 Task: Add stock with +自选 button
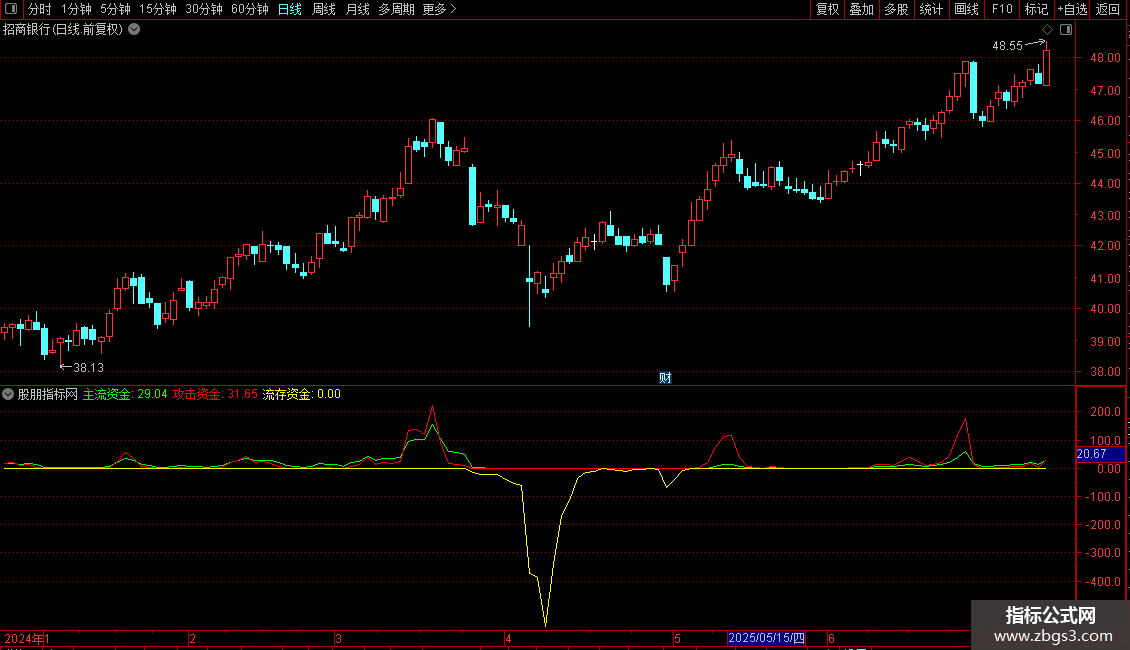(1072, 9)
